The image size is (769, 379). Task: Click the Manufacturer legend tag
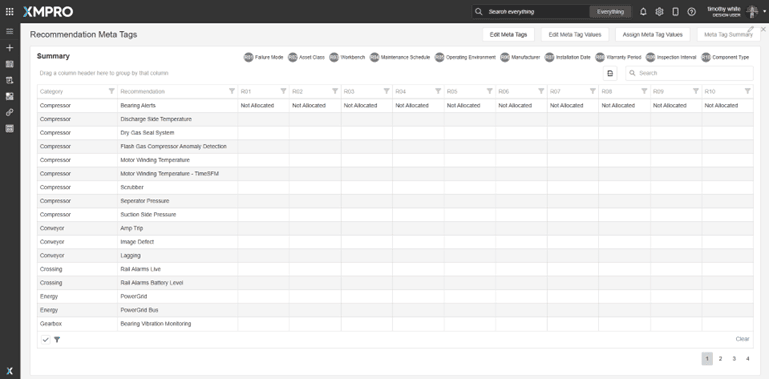[x=520, y=57]
